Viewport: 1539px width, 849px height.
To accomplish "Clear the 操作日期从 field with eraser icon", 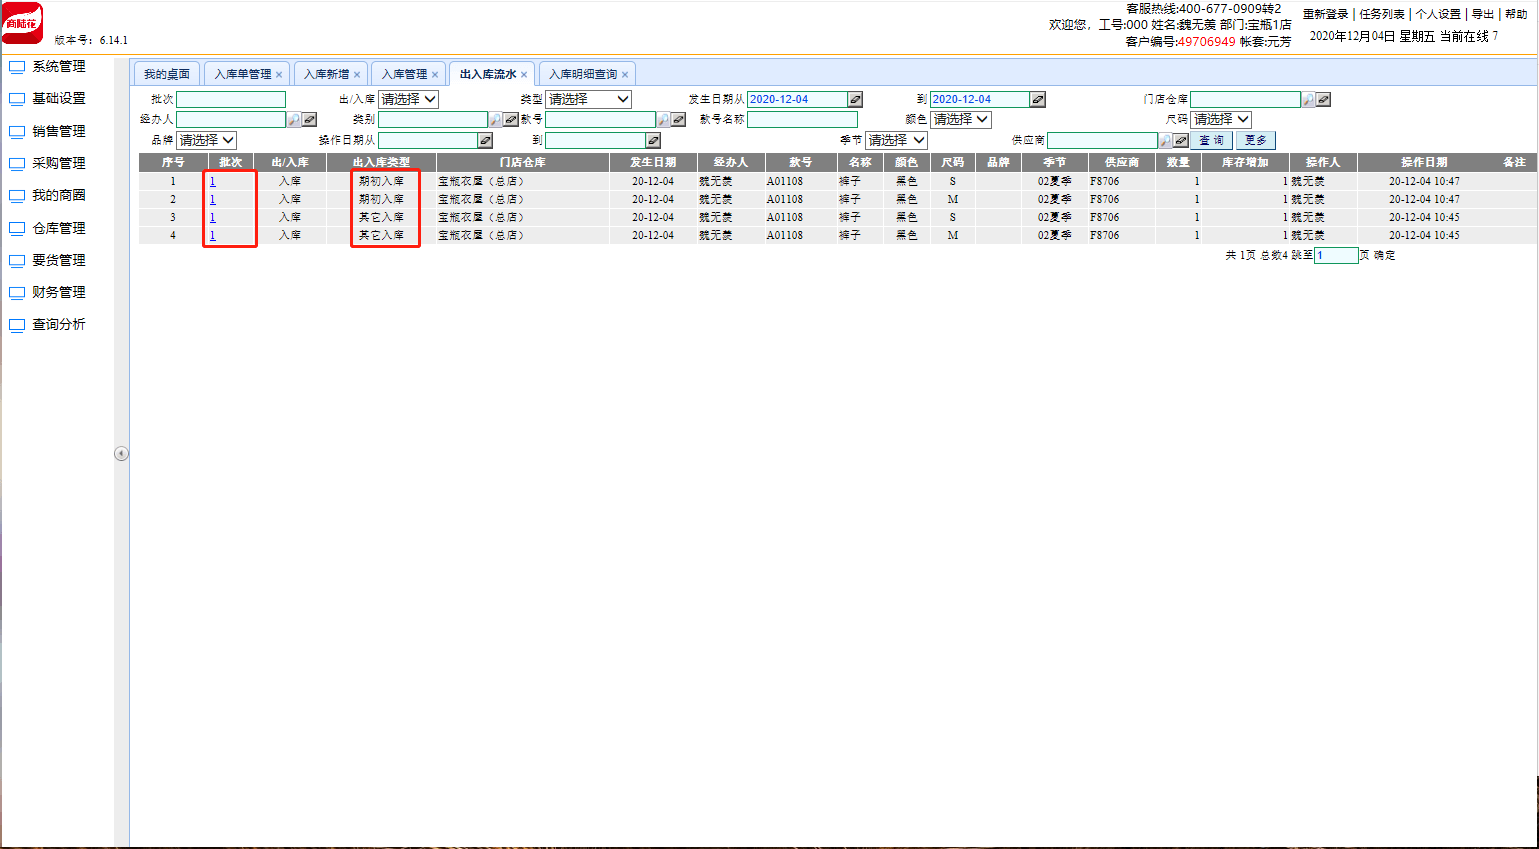I will pyautogui.click(x=486, y=141).
